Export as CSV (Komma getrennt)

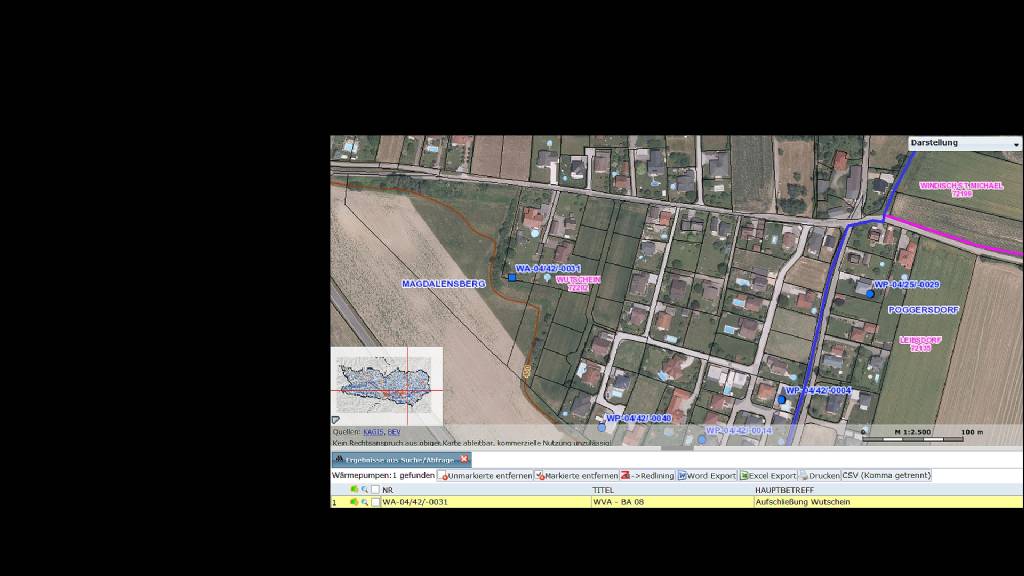pyautogui.click(x=886, y=475)
